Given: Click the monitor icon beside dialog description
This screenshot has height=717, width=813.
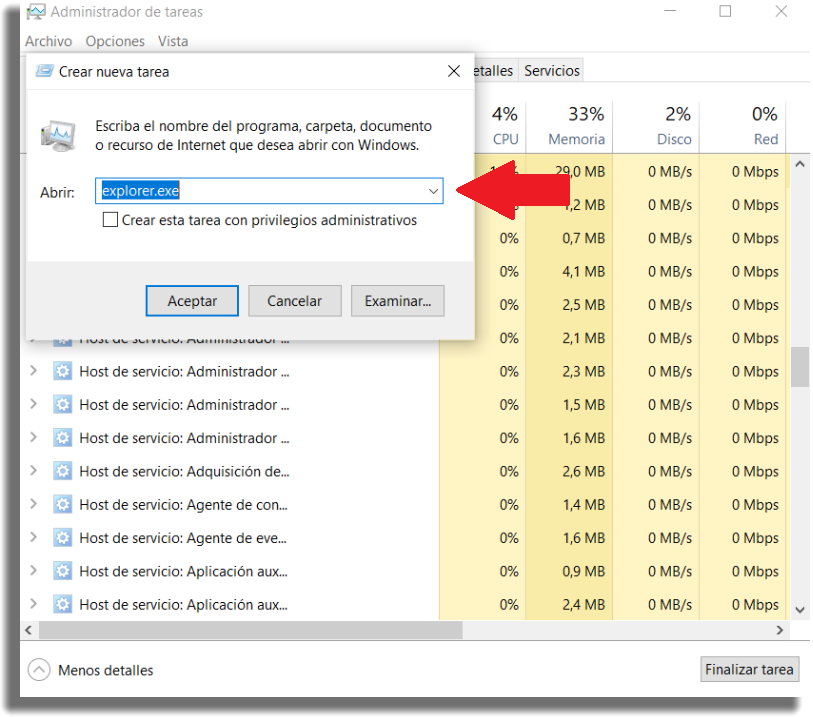Looking at the screenshot, I should click(59, 136).
